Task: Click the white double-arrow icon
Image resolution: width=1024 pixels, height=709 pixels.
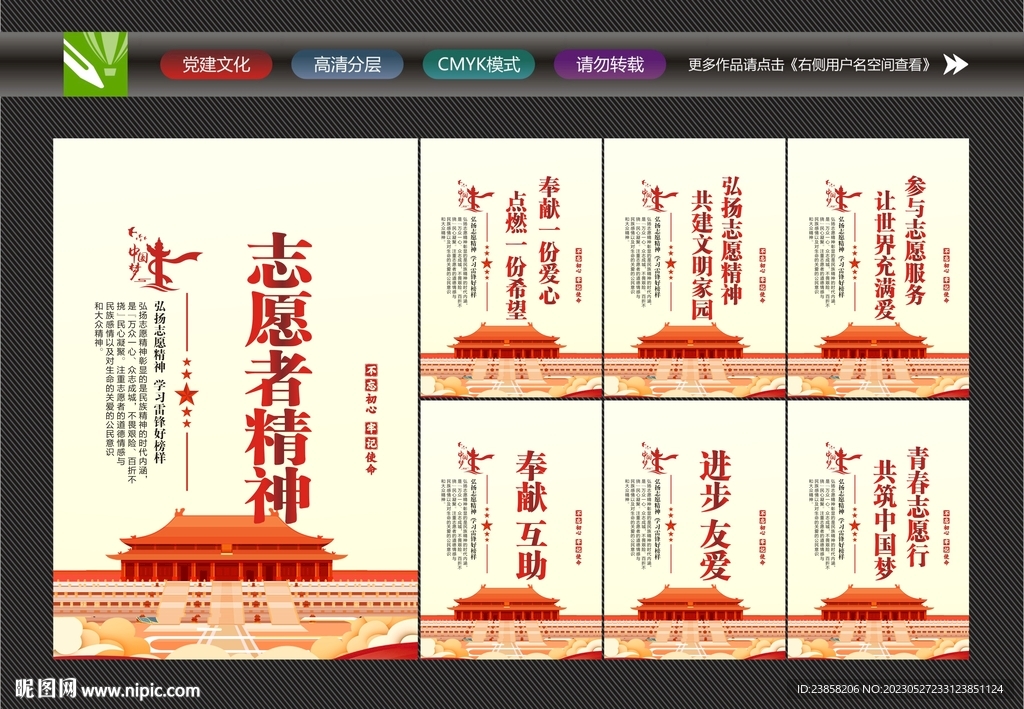Action: [x=955, y=64]
